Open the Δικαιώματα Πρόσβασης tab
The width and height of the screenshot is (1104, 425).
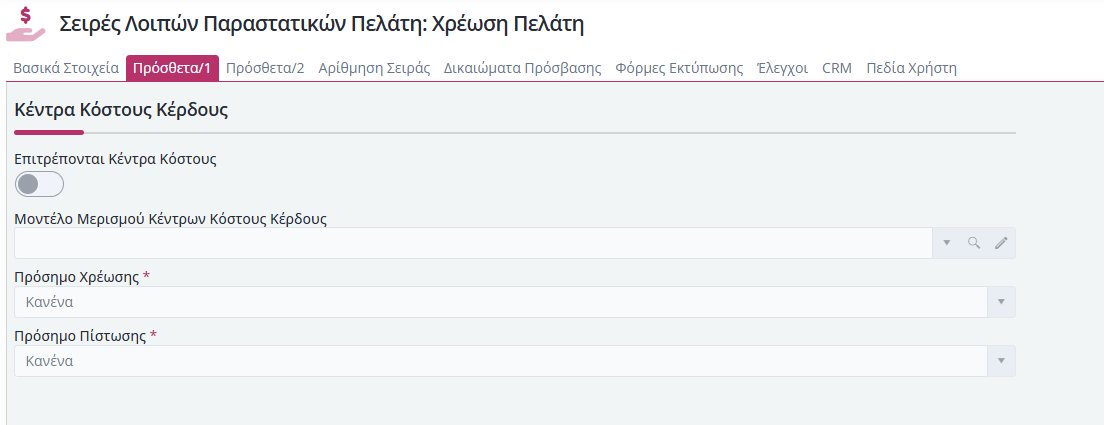(522, 68)
